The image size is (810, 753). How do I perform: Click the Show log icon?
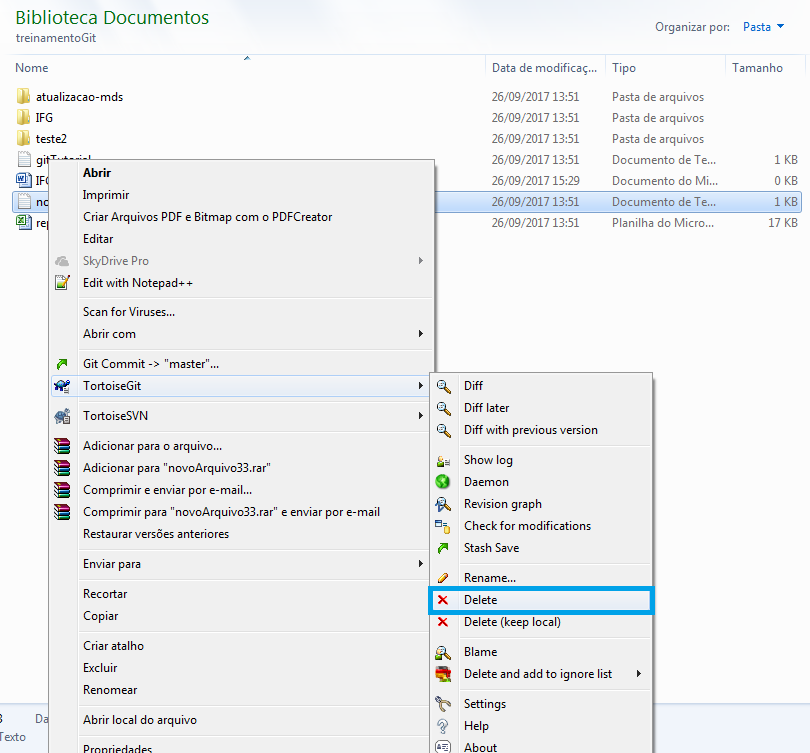click(x=443, y=460)
